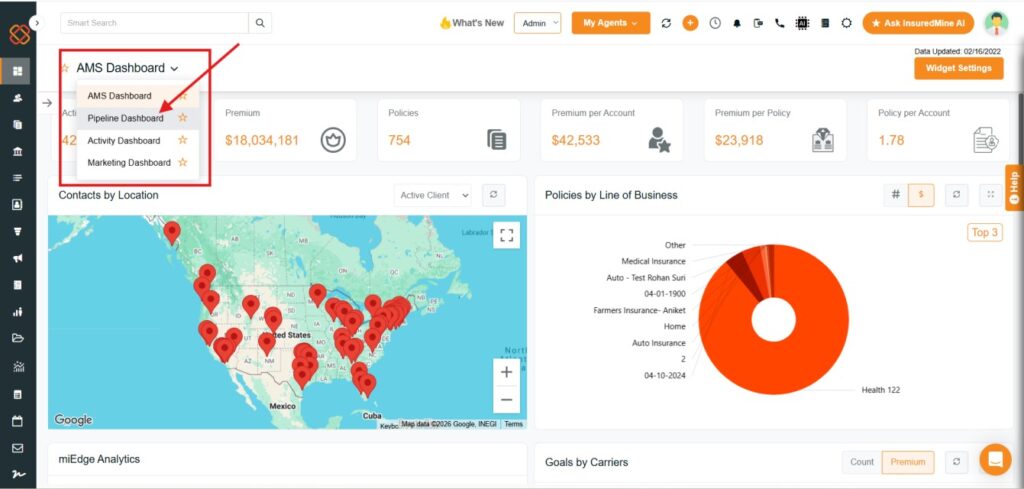Screen dimensions: 1024x489
Task: Expand the My Agents dropdown
Action: tap(611, 23)
